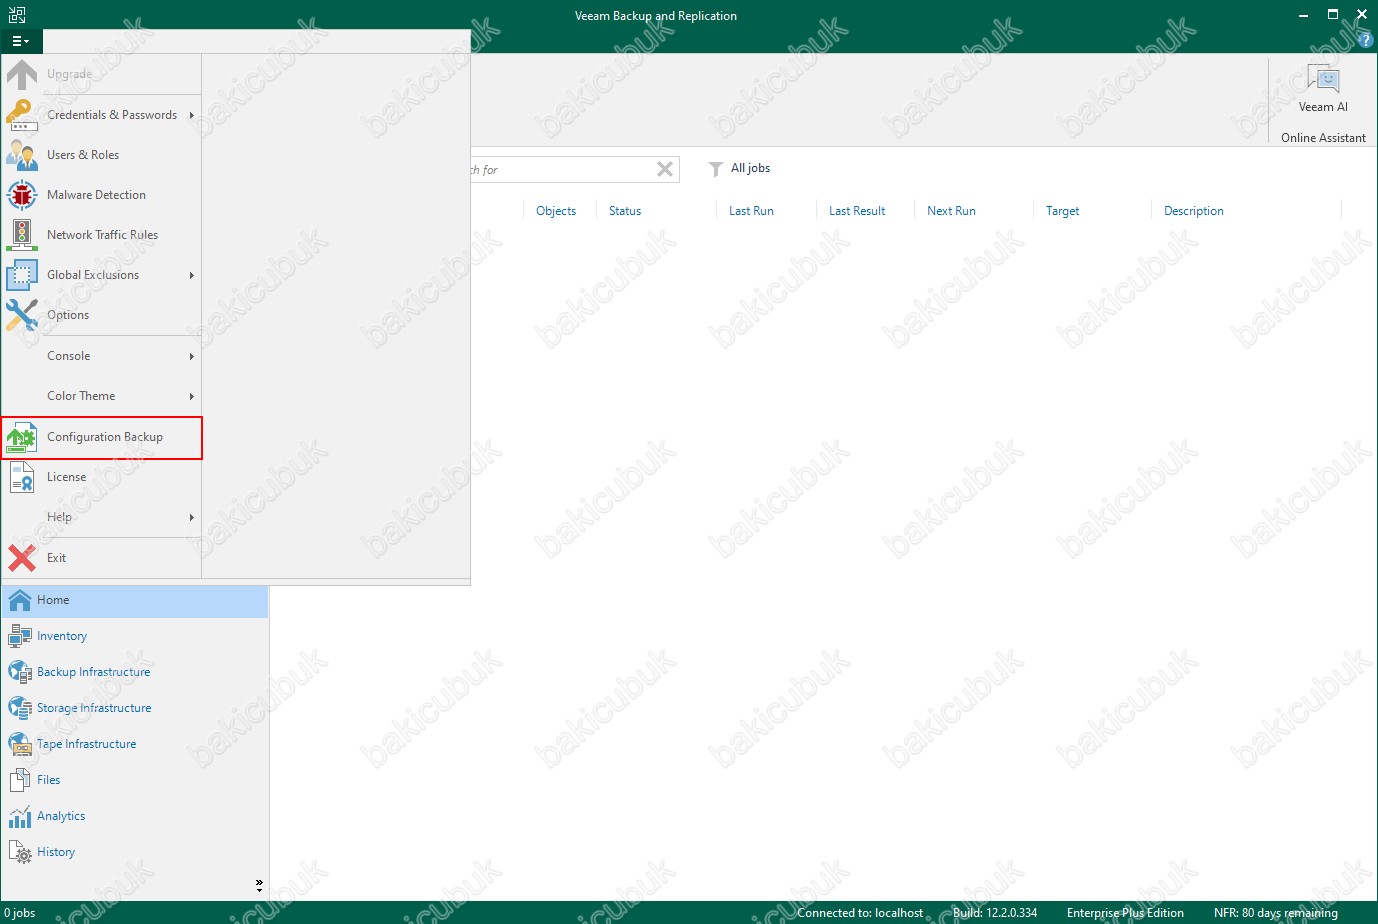Screen dimensions: 1378x924
Task: Sort by Objects column header
Action: [x=556, y=211]
